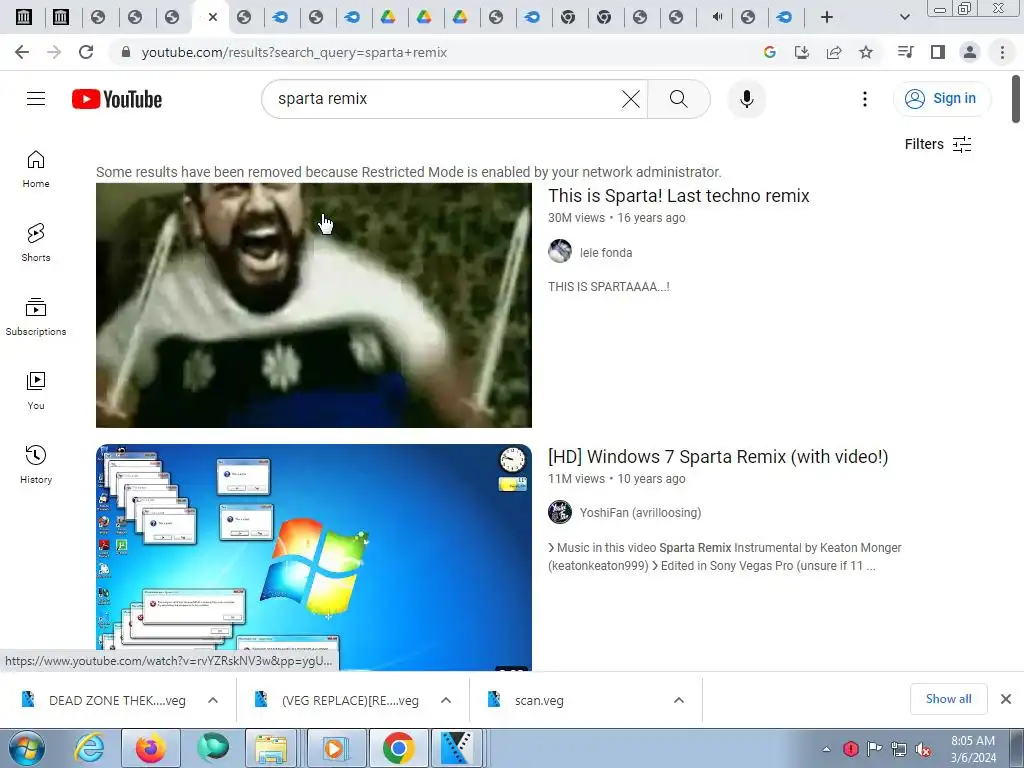
Task: Open Vegas Pro from the taskbar
Action: 457,748
